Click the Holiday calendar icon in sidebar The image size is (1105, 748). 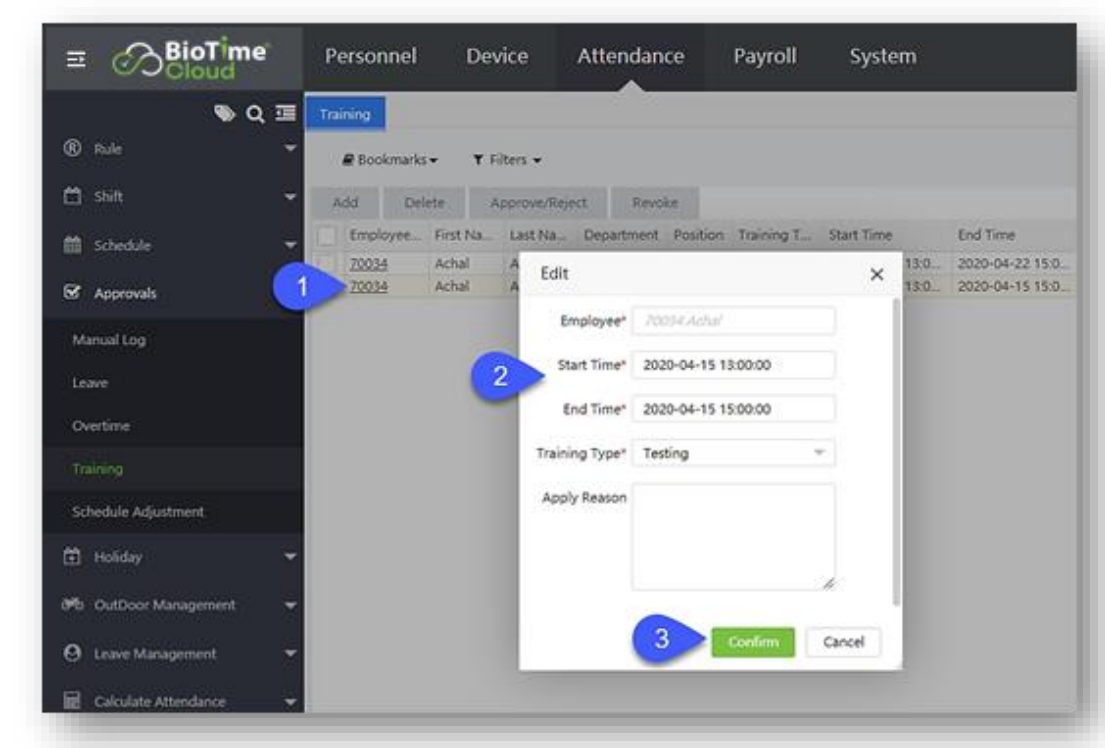pos(62,557)
